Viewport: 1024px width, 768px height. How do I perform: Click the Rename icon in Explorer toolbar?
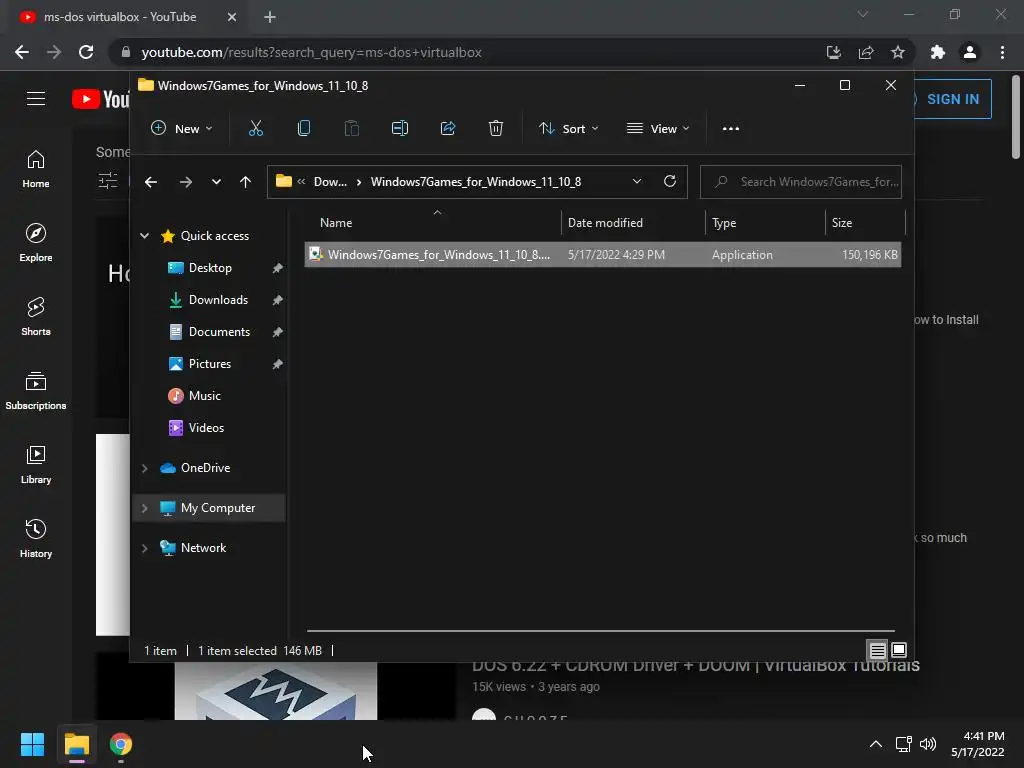click(400, 129)
